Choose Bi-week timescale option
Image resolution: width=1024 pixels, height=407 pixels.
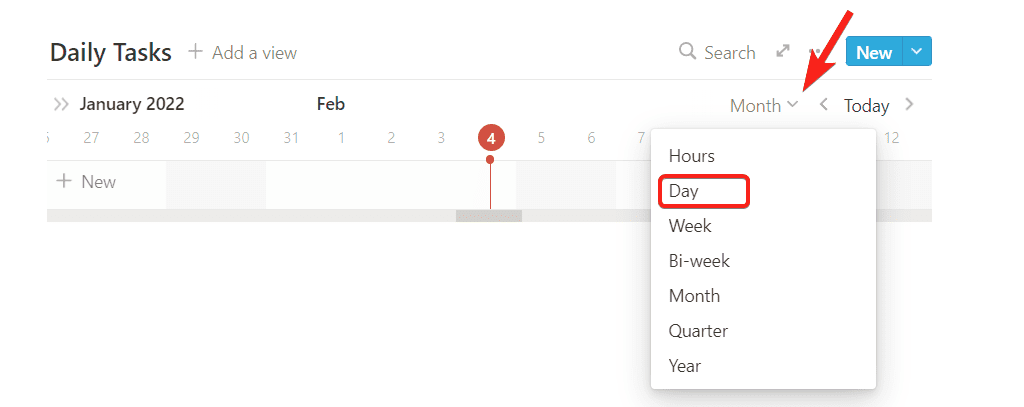click(699, 261)
